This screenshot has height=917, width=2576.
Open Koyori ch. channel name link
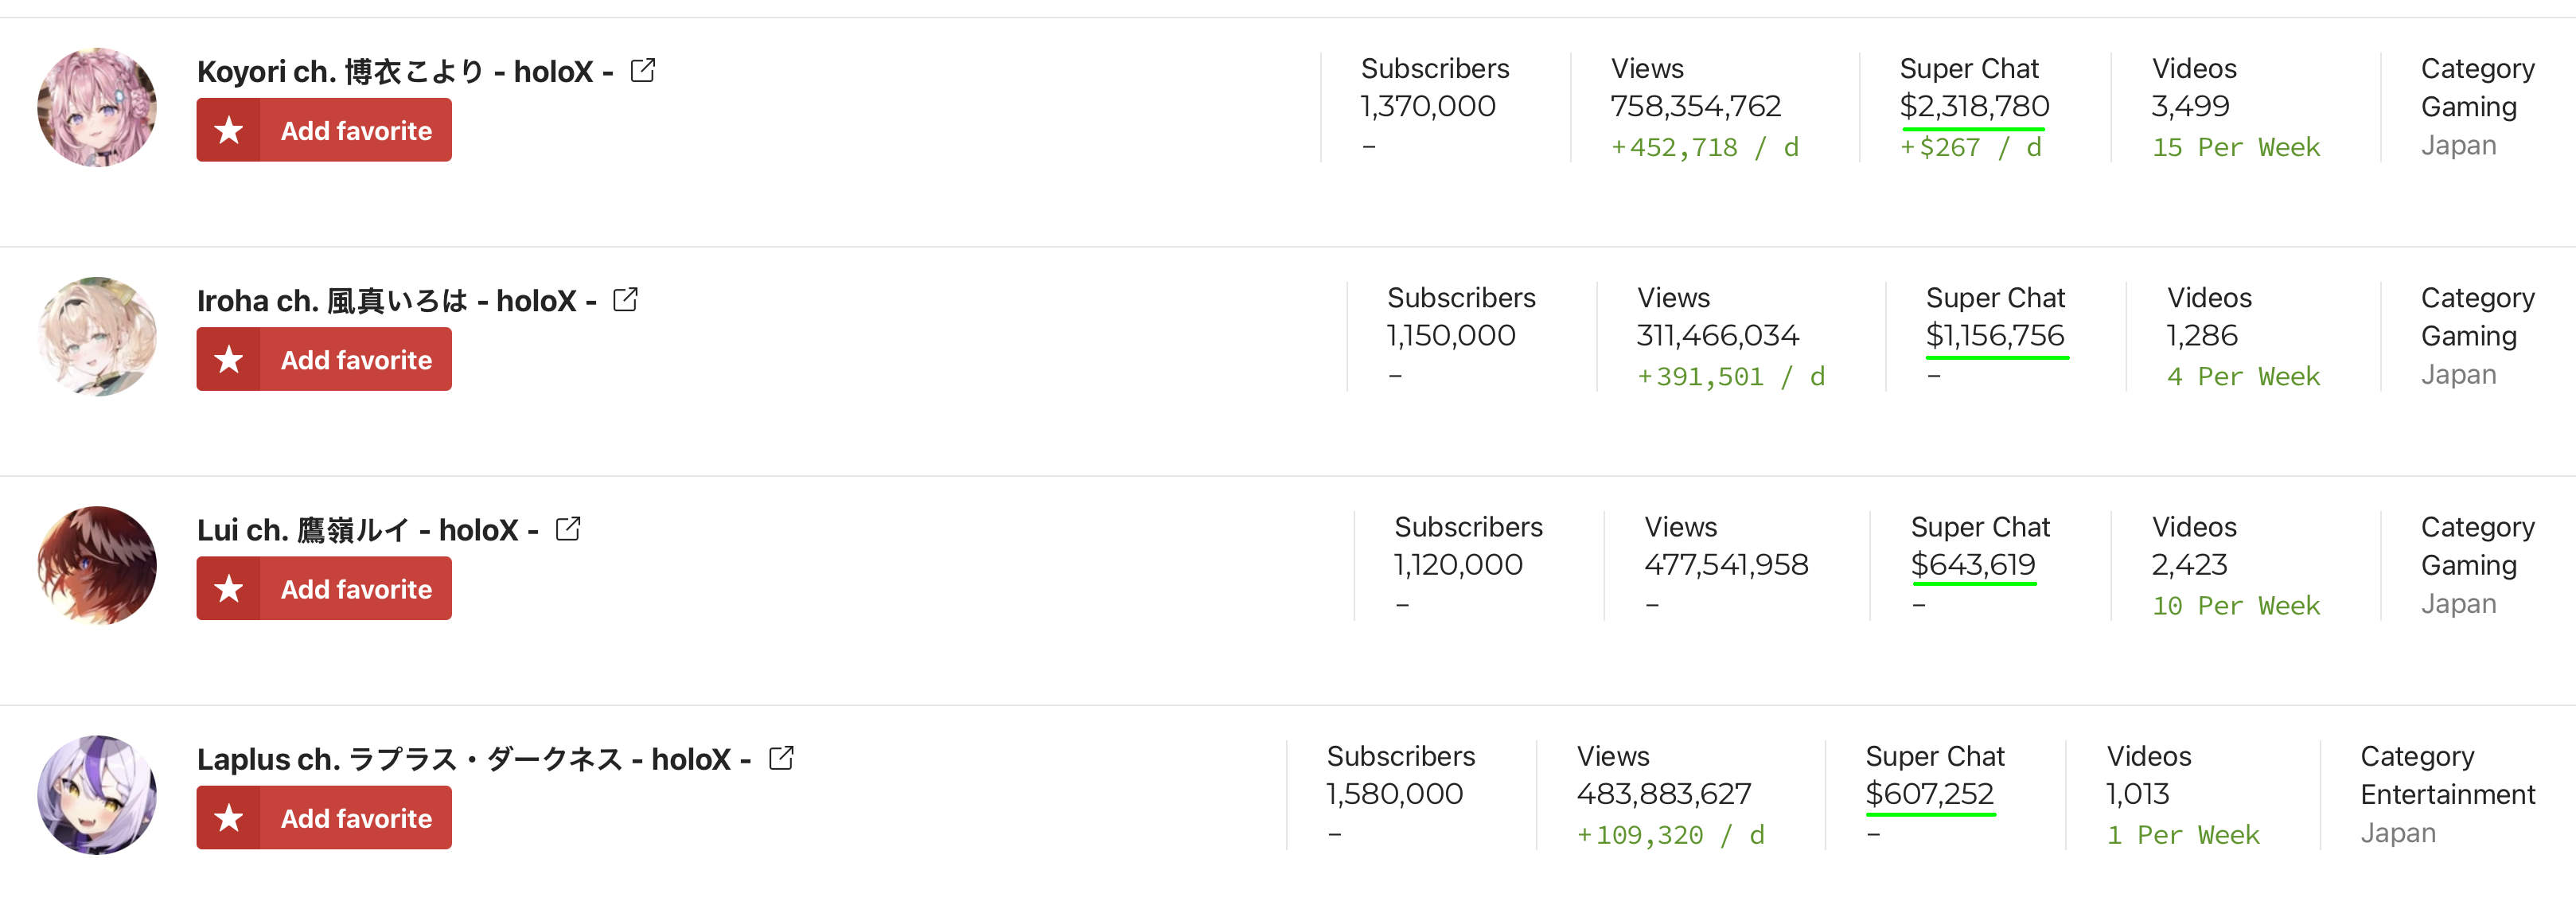(x=405, y=71)
